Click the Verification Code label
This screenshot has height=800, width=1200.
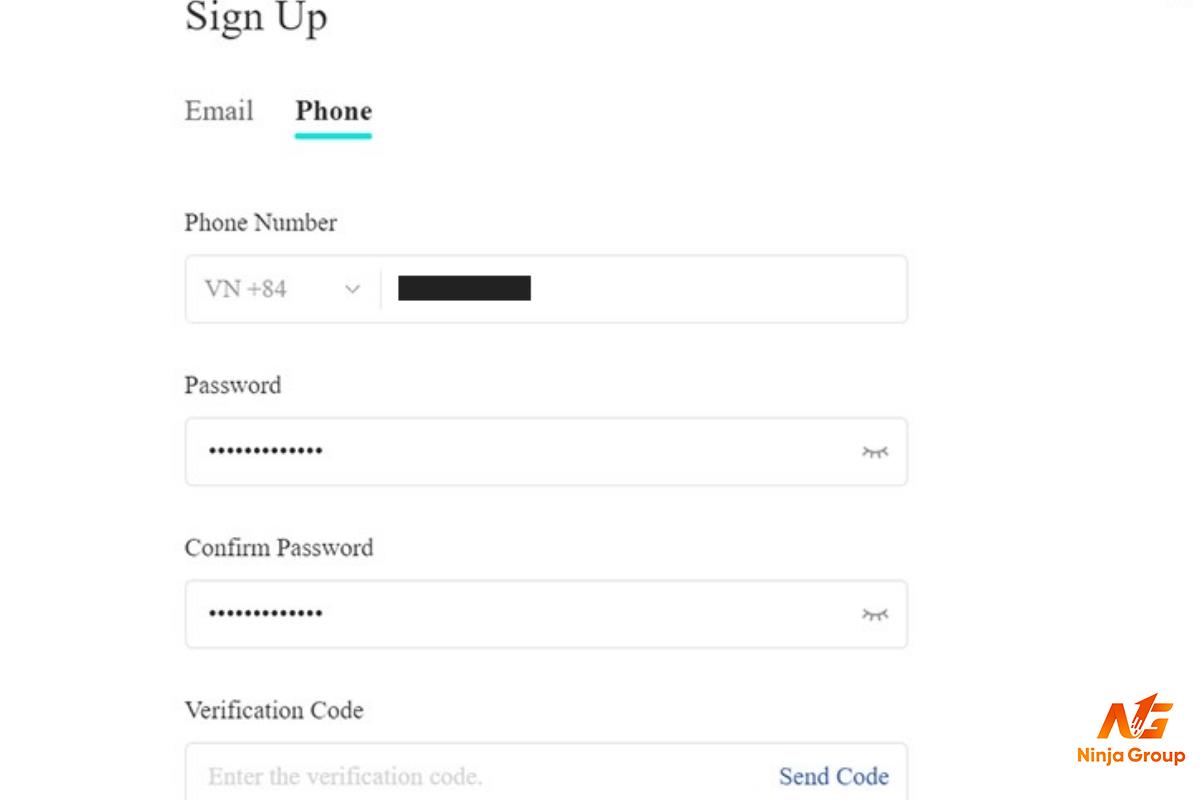tap(274, 710)
